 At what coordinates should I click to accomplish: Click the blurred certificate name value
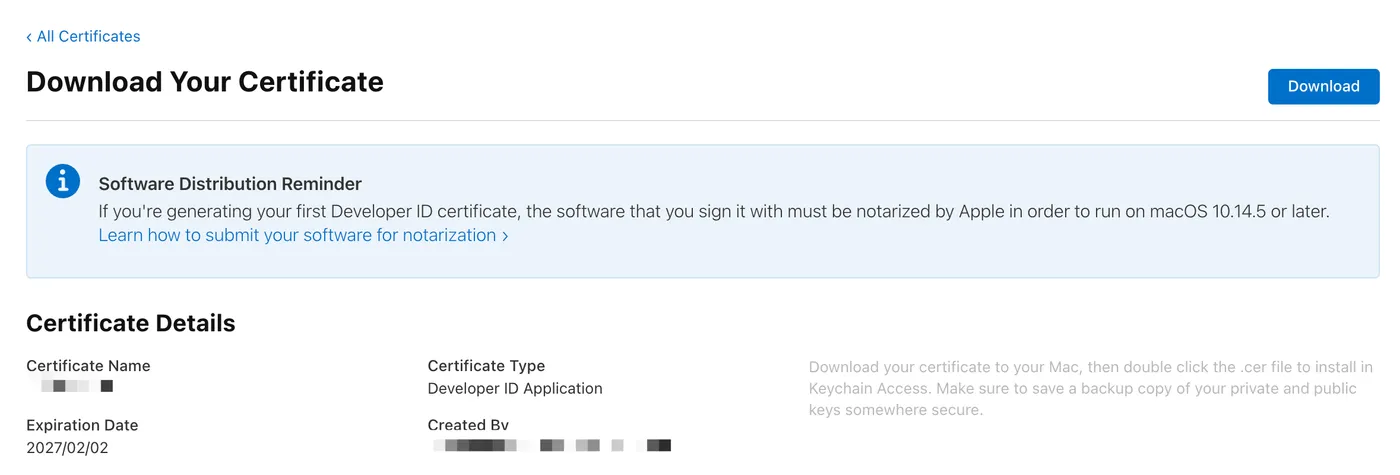point(77,386)
